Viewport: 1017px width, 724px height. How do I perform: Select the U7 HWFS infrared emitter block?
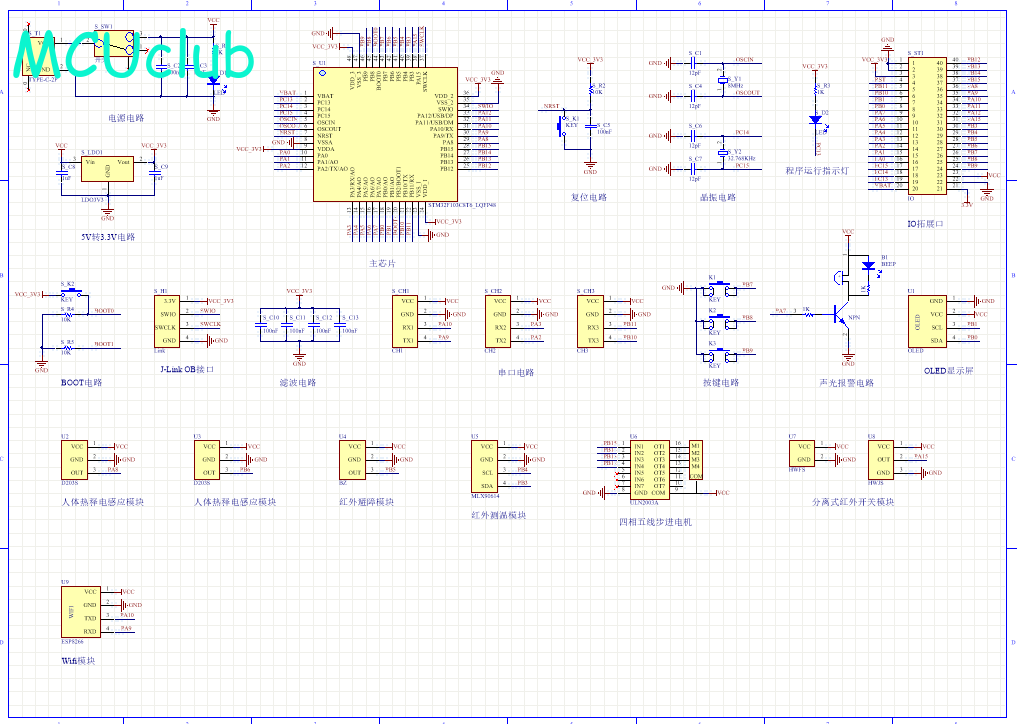802,453
